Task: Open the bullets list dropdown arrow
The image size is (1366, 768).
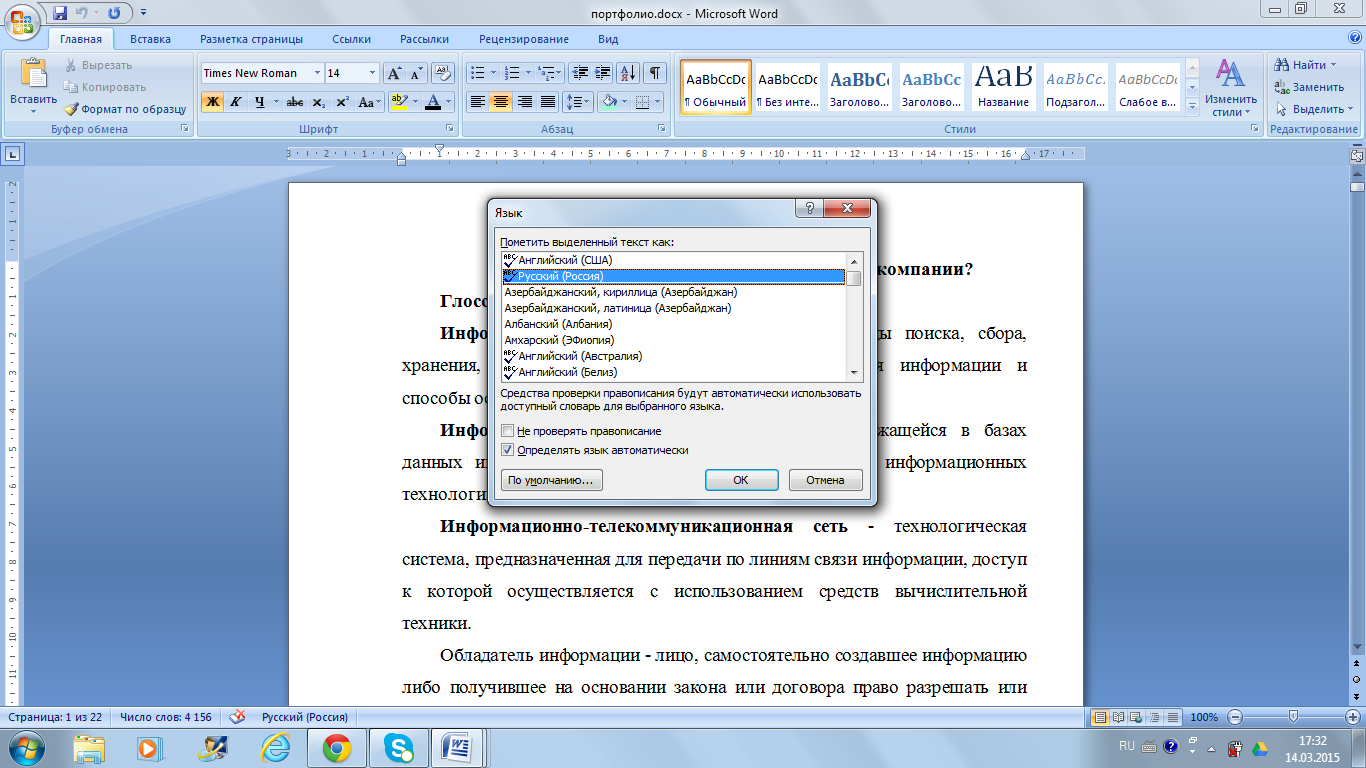Action: 493,73
